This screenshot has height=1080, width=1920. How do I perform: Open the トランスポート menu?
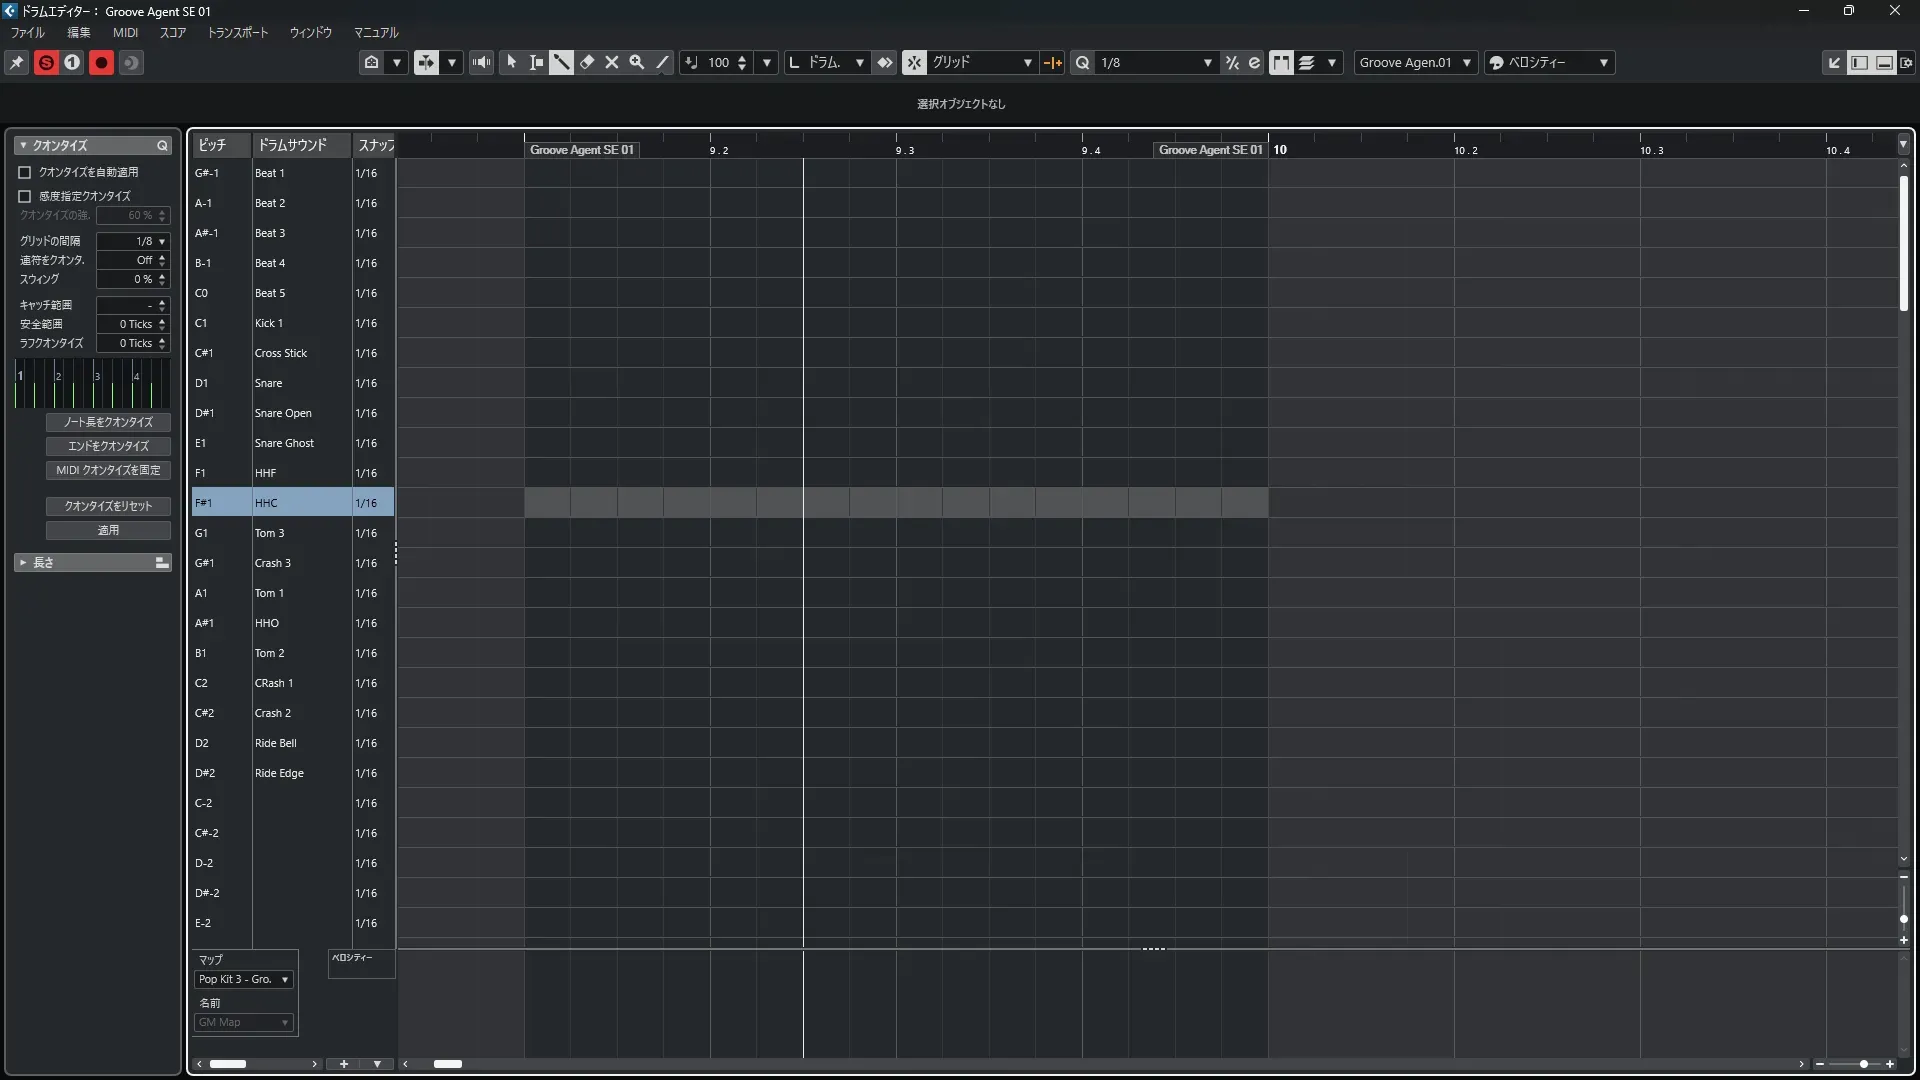coord(238,32)
